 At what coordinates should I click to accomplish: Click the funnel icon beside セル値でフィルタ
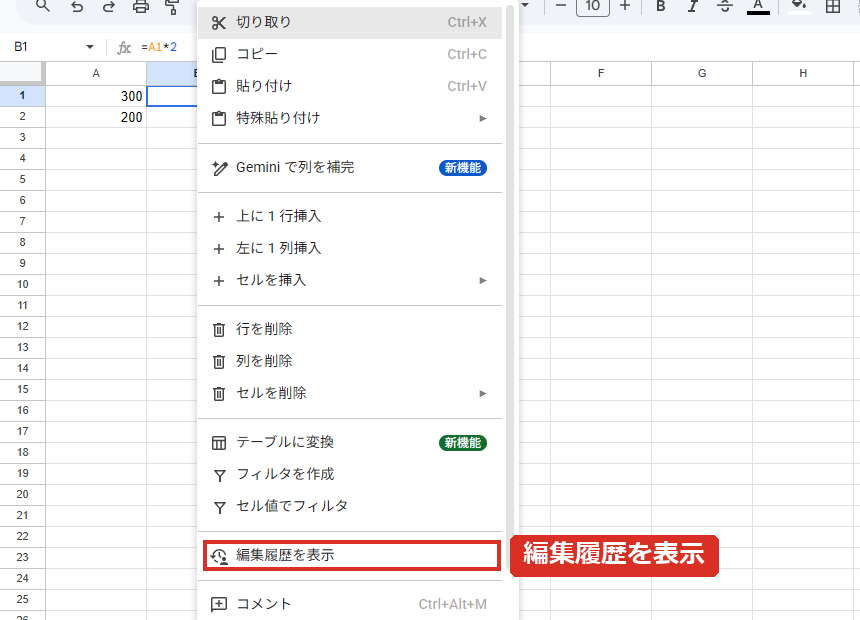coord(219,507)
